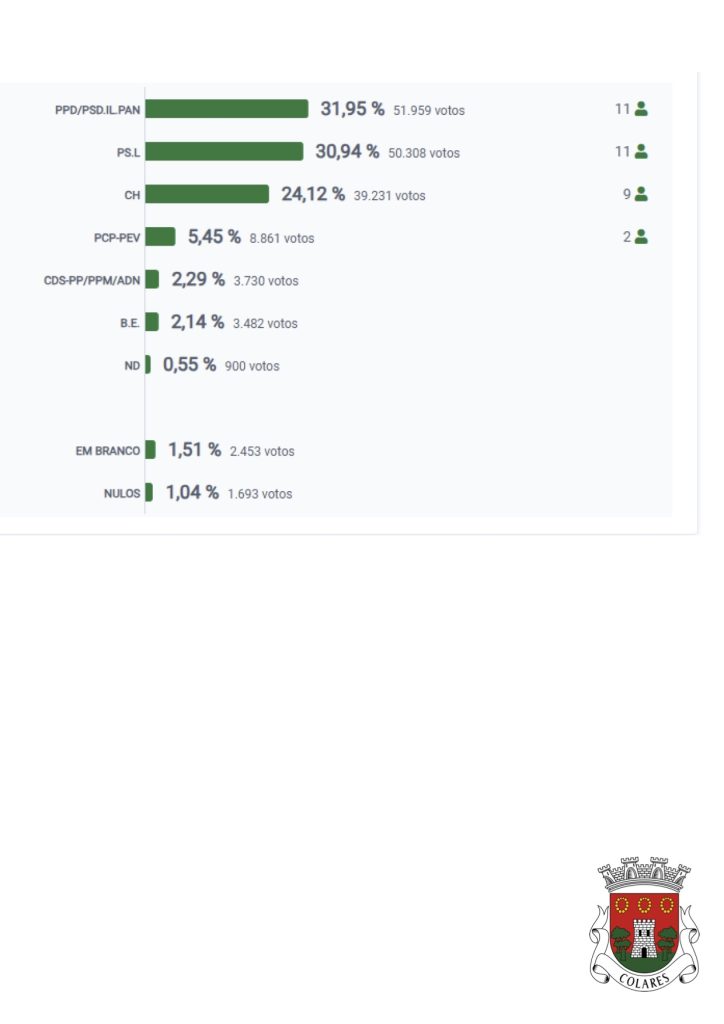The width and height of the screenshot is (724, 1024).
Task: Click the 39.231 votos count
Action: pyautogui.click(x=389, y=196)
